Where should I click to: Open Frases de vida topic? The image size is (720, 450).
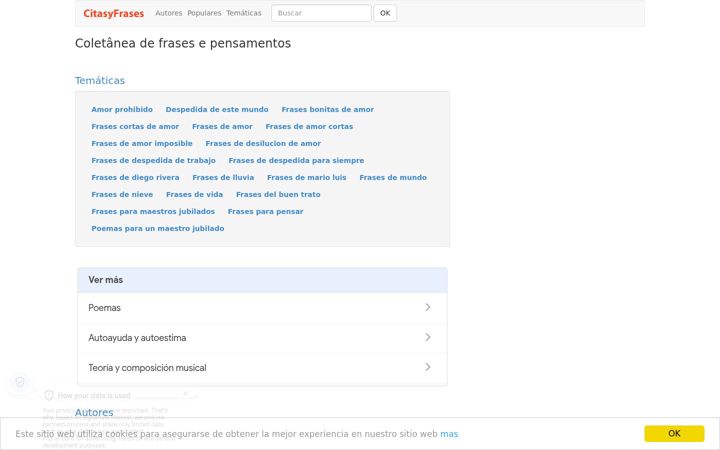tap(194, 194)
